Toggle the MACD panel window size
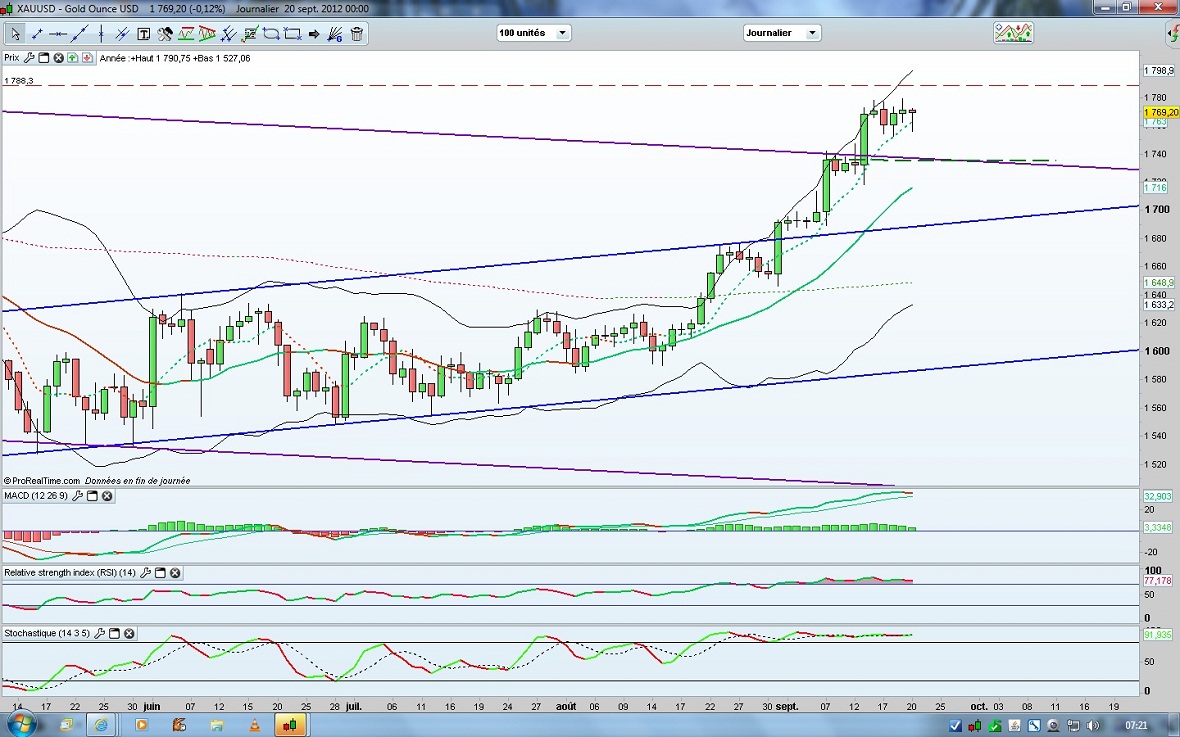Screen dimensions: 1180x737 pyautogui.click(x=91, y=496)
